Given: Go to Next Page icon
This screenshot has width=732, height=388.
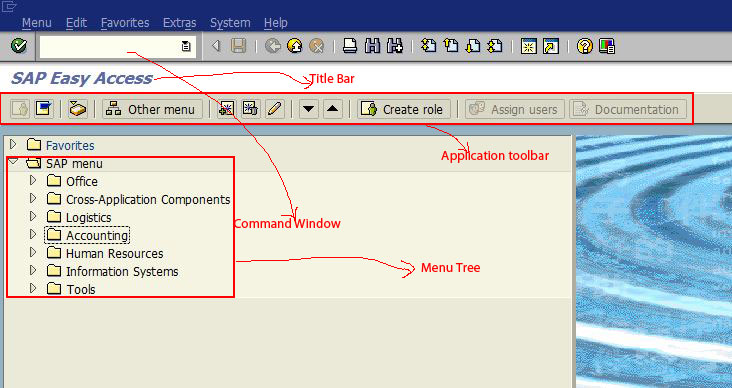Looking at the screenshot, I should [472, 46].
